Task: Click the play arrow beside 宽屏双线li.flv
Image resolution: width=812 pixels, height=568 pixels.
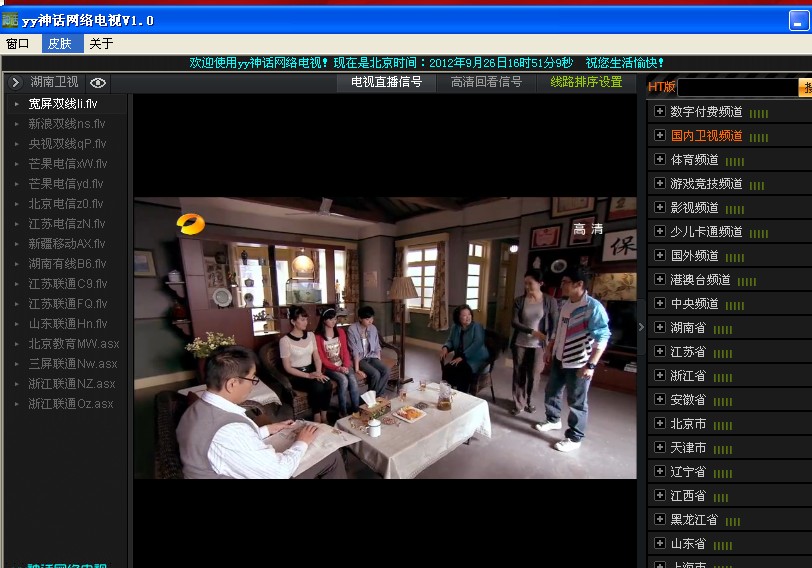Action: (x=17, y=104)
